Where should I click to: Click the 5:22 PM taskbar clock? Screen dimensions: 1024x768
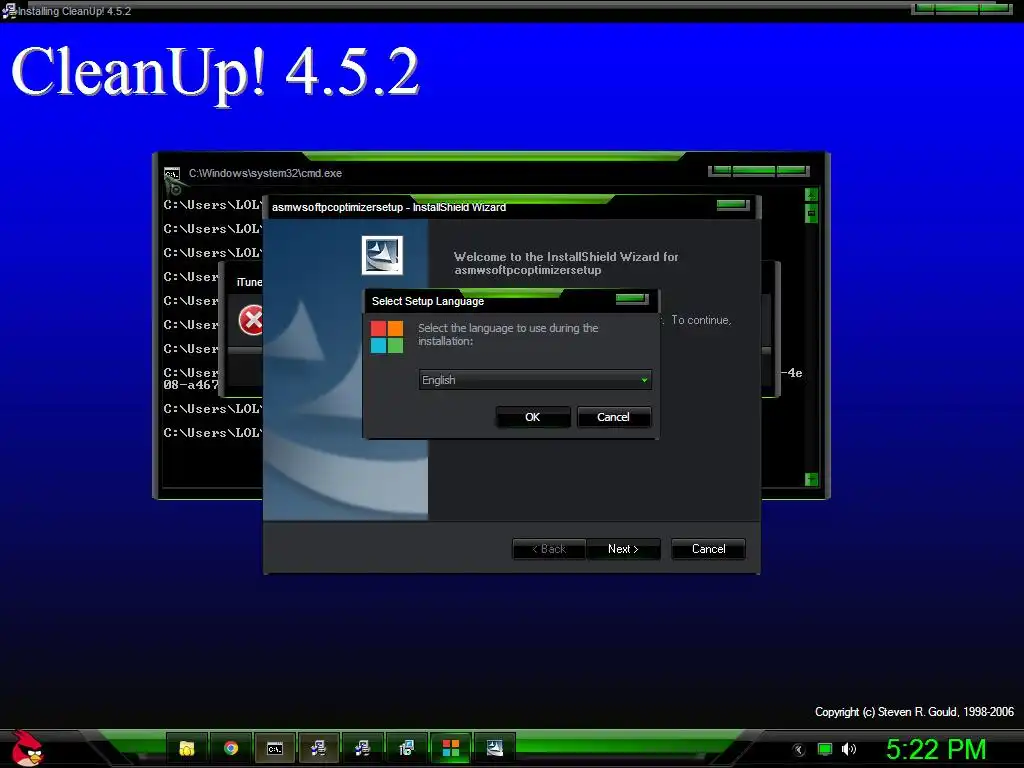coord(936,749)
